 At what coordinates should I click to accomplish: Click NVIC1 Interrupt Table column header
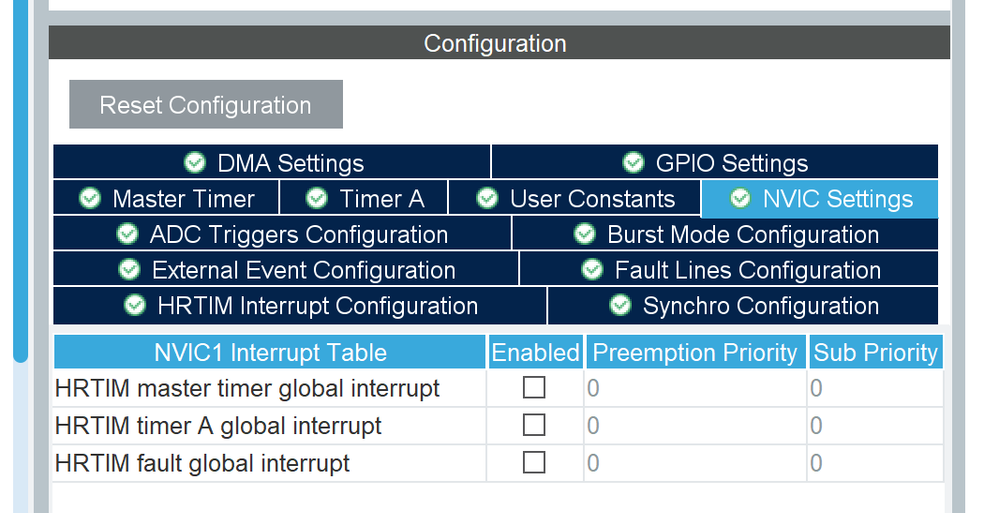[270, 352]
